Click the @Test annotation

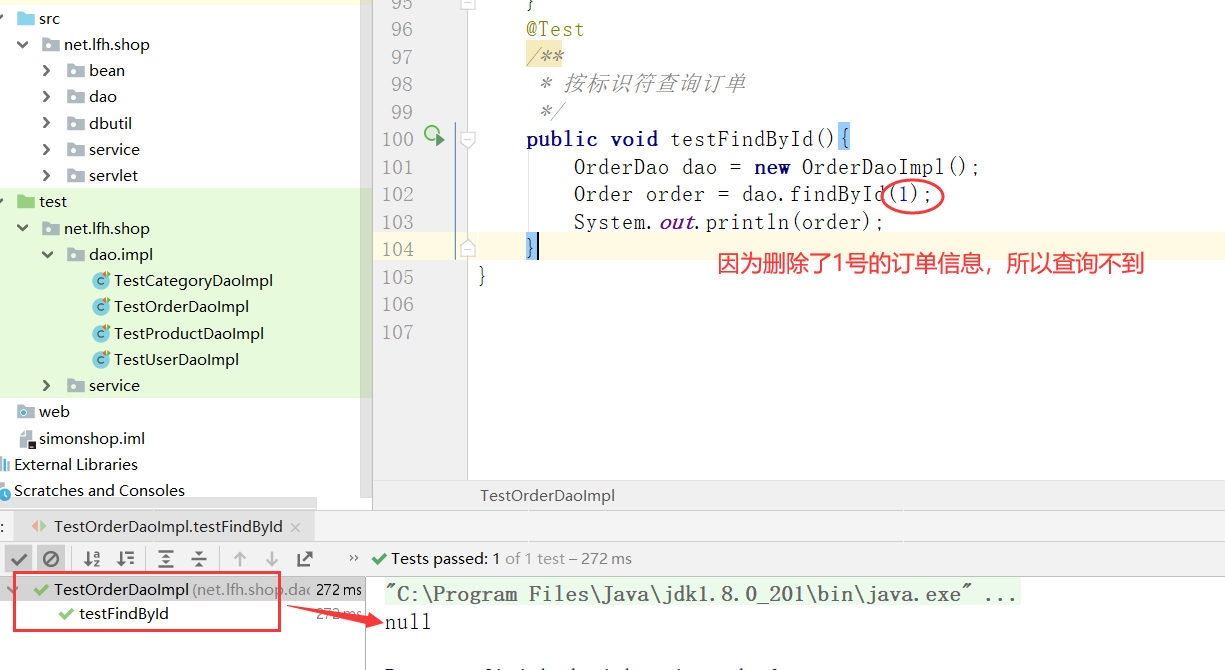556,30
